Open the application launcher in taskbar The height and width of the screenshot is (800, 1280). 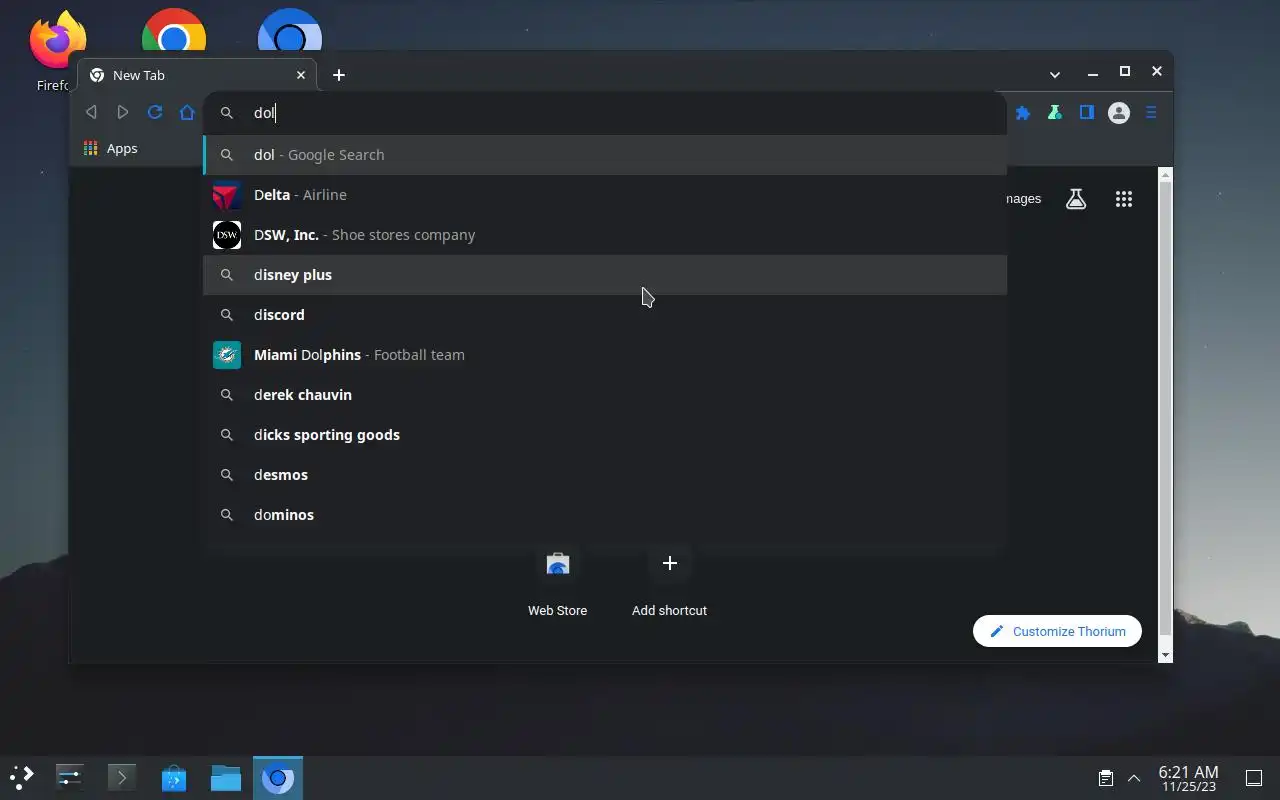[x=22, y=777]
